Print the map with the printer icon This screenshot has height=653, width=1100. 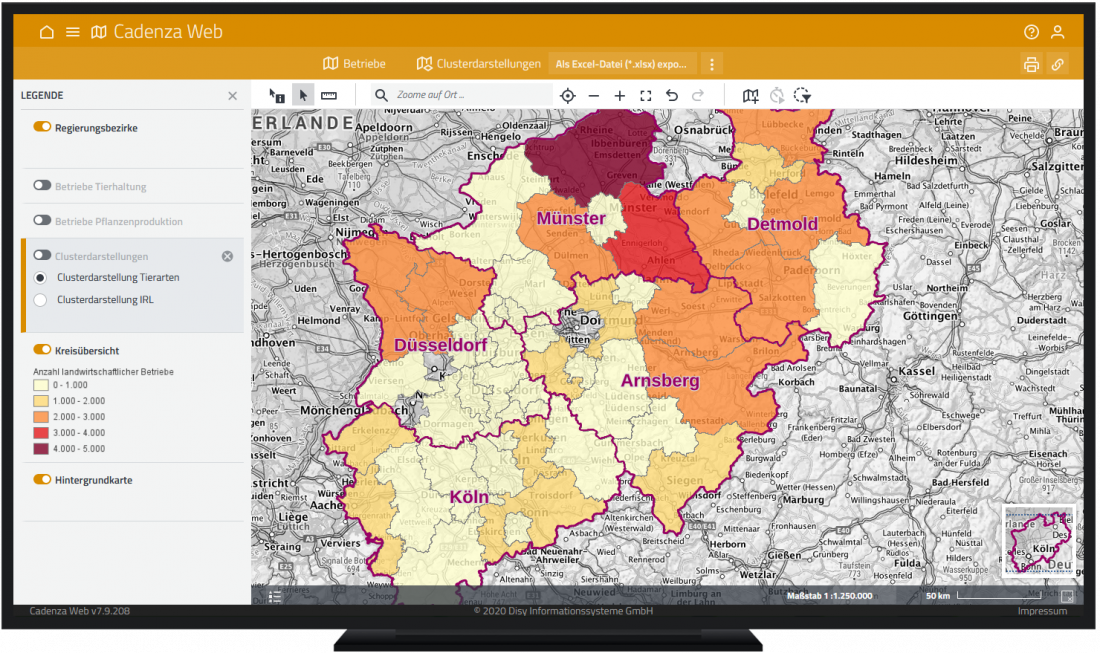[x=1031, y=65]
